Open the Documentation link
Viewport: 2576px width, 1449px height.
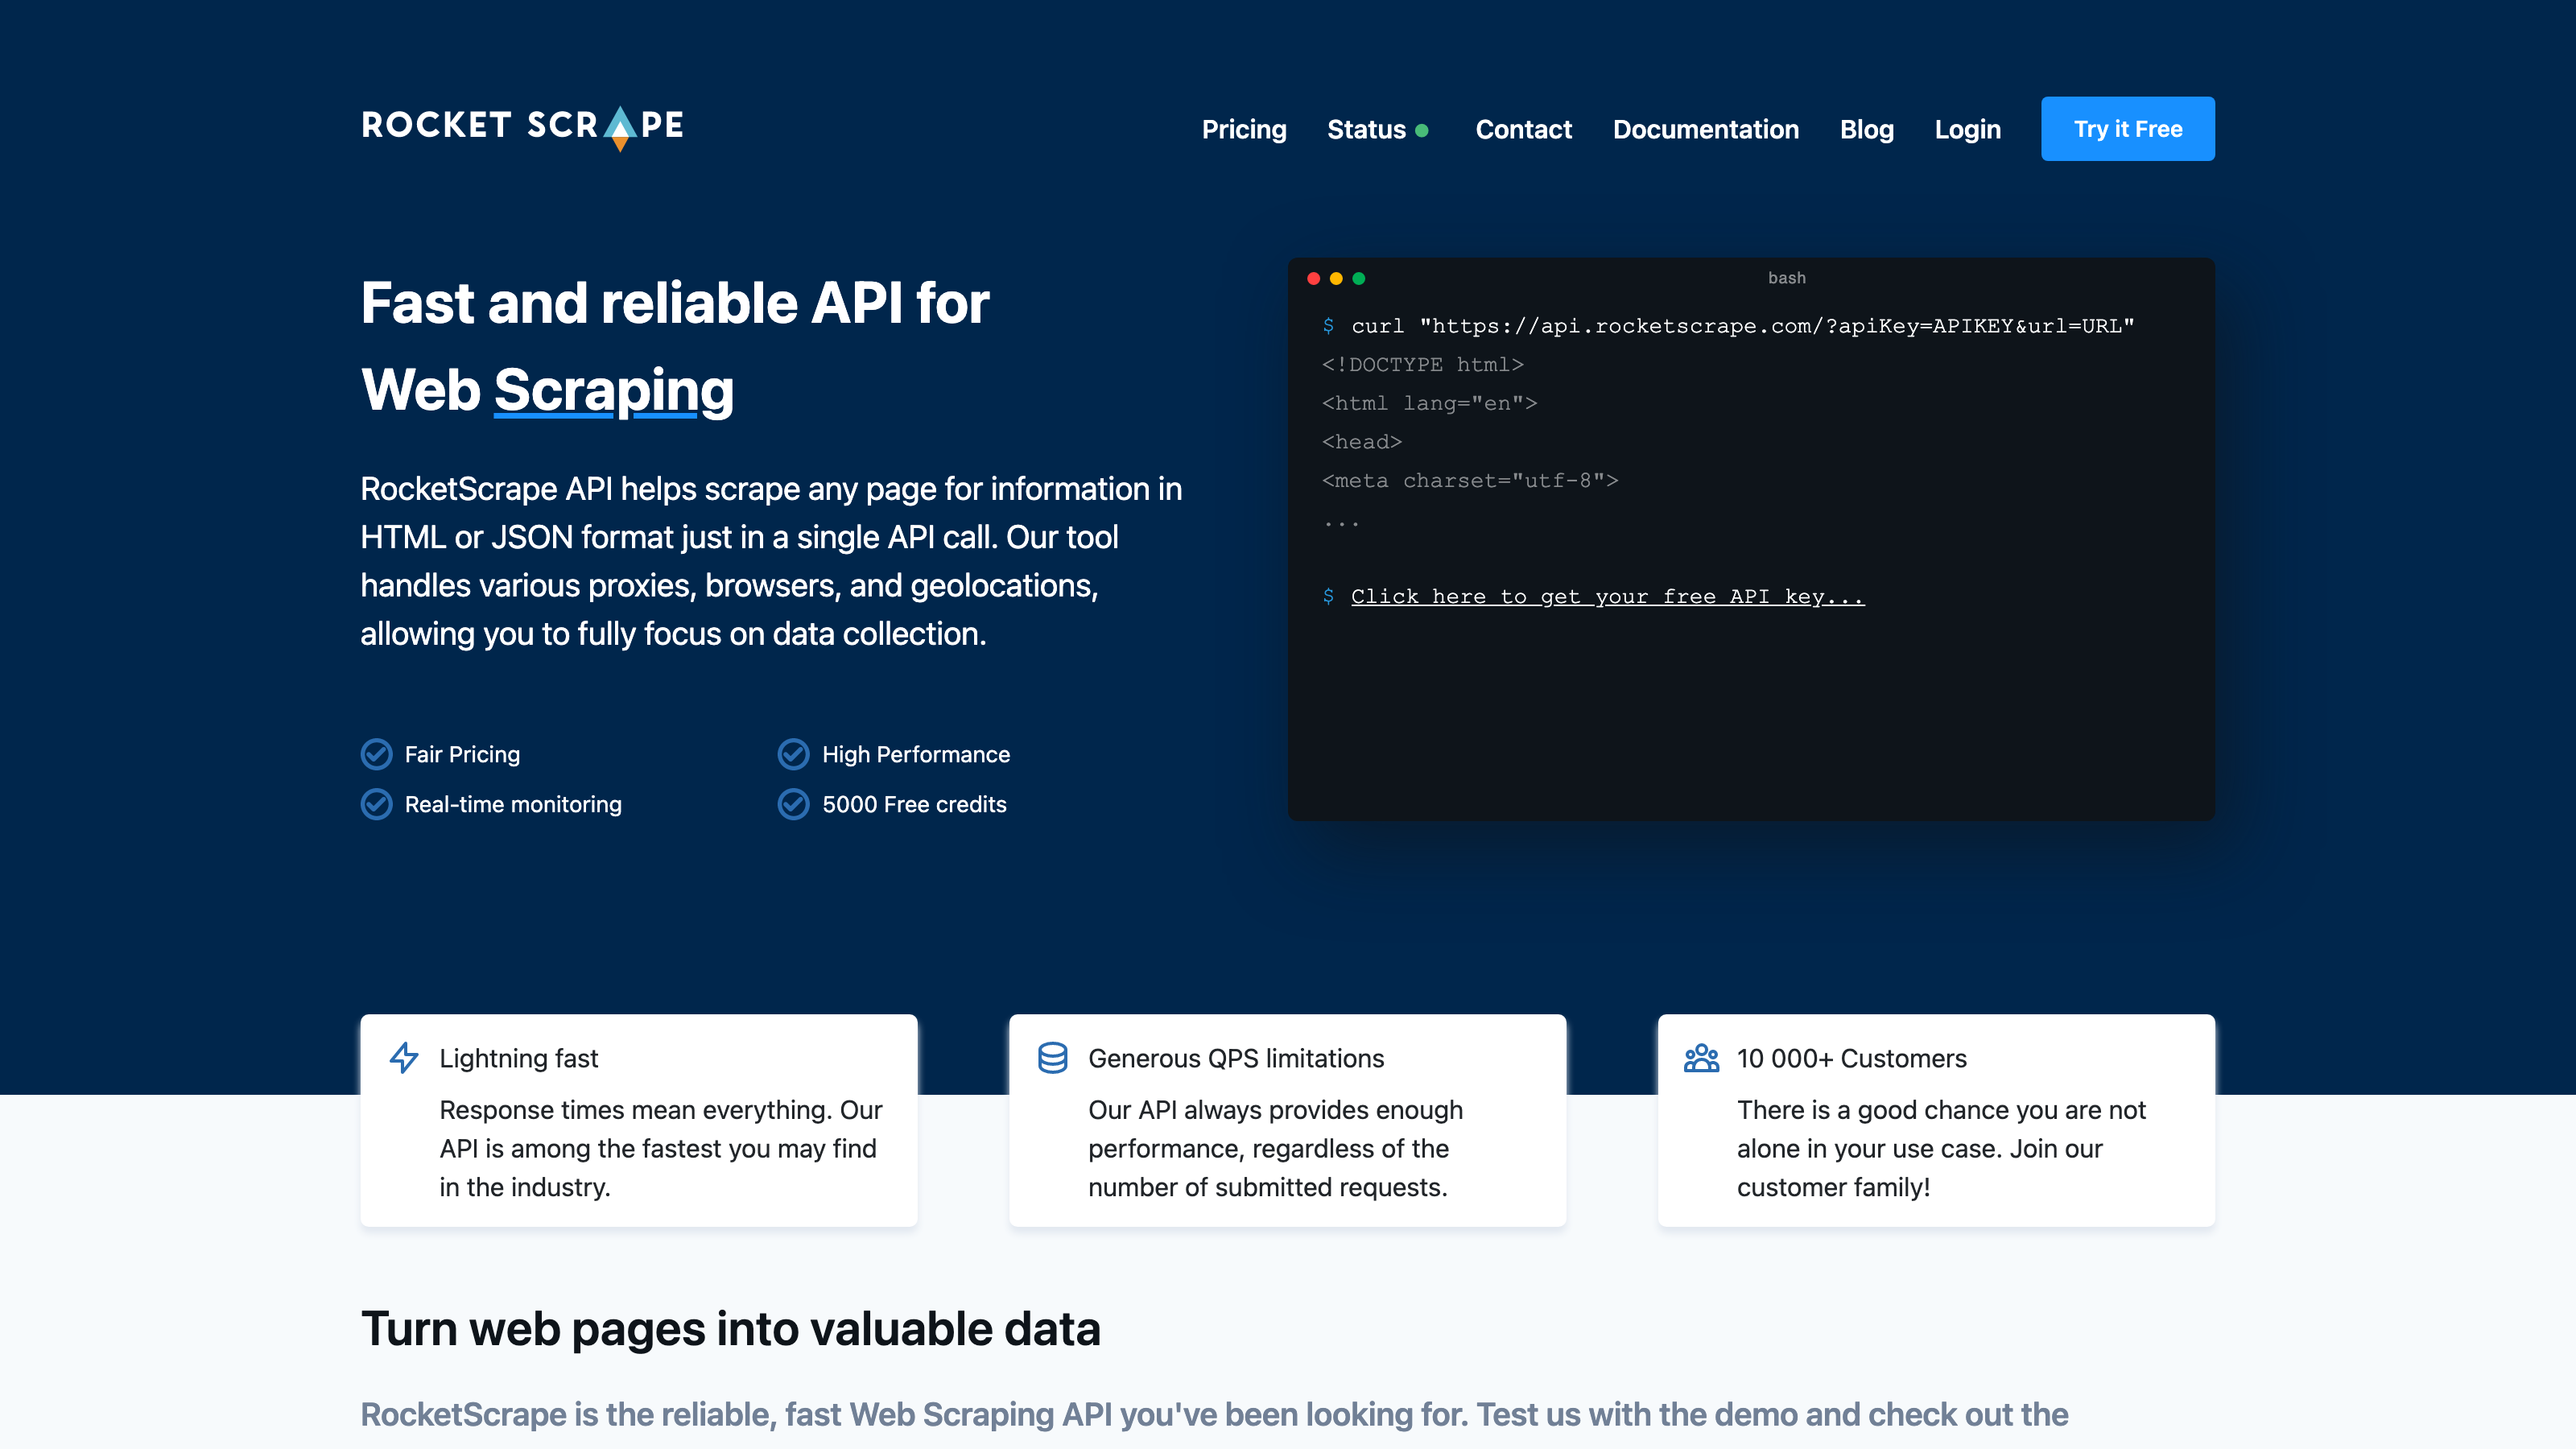click(x=1705, y=130)
